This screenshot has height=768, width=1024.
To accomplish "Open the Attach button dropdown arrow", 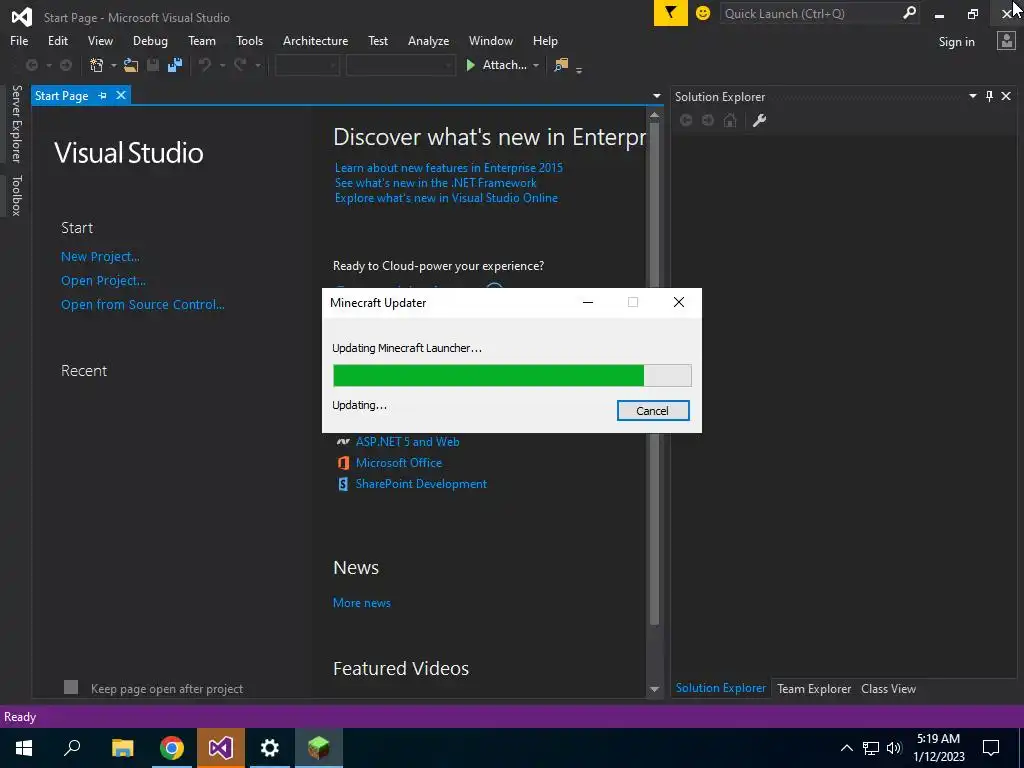I will click(x=536, y=65).
